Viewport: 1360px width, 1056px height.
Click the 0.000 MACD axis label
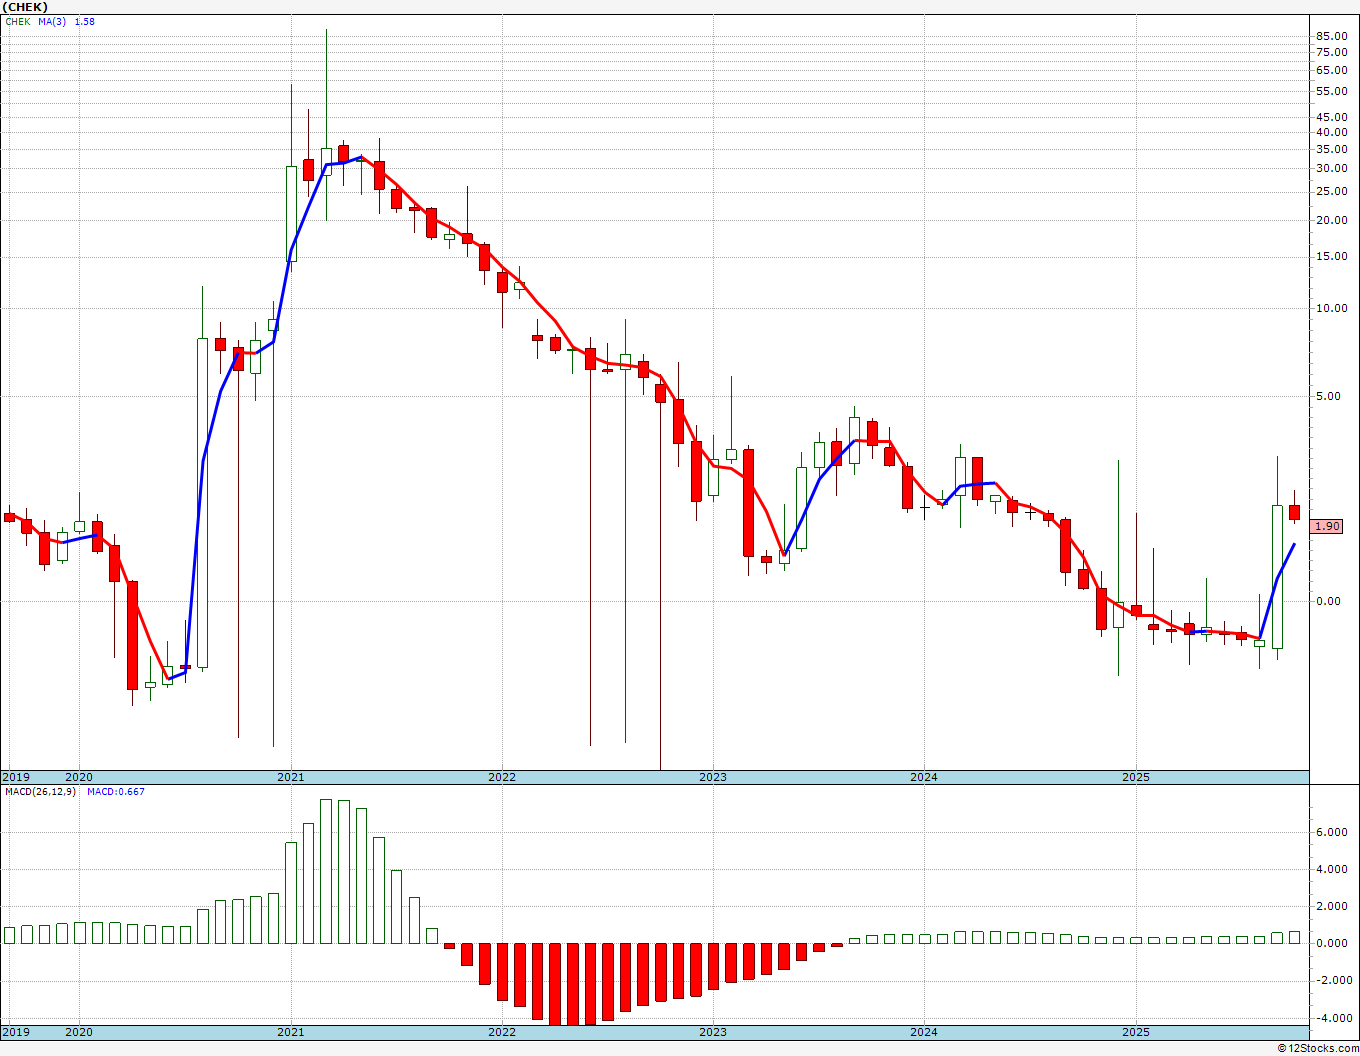coord(1331,943)
